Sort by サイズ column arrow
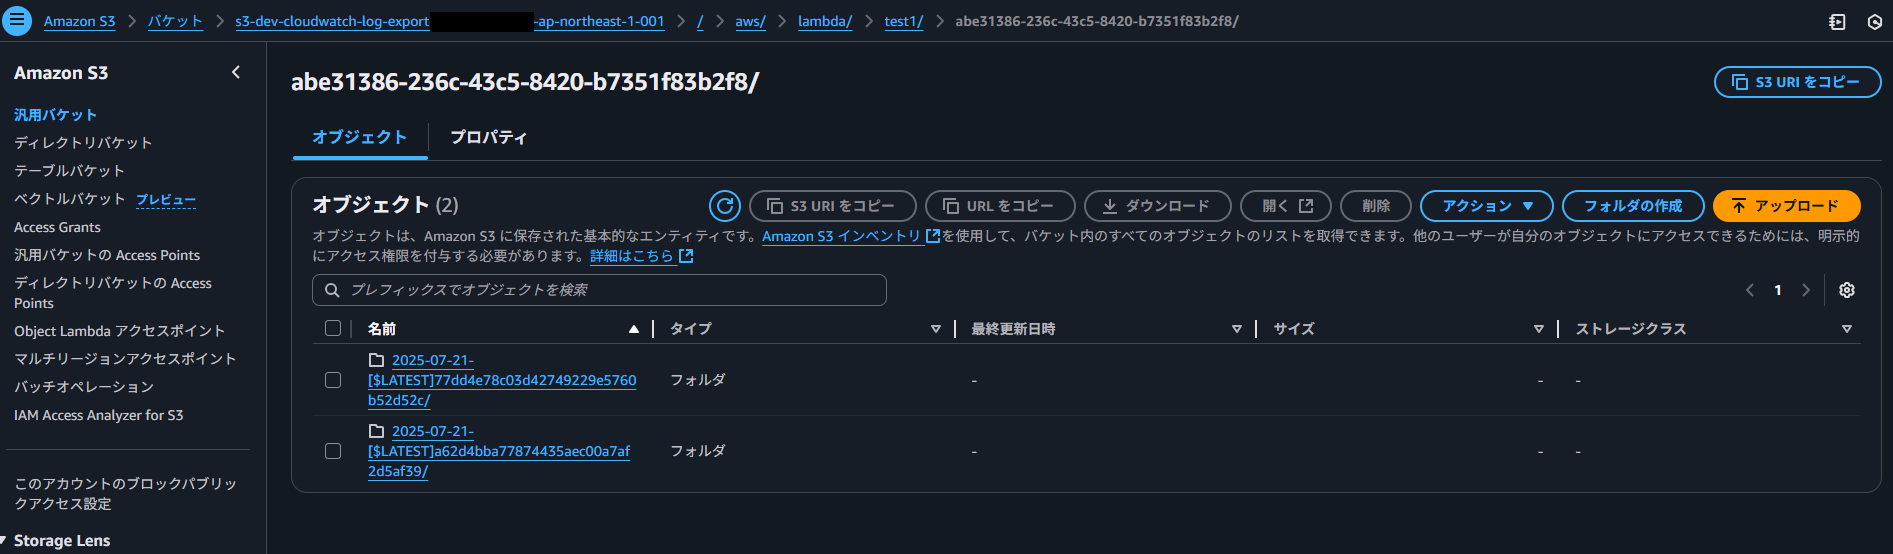1893x554 pixels. coord(1539,329)
